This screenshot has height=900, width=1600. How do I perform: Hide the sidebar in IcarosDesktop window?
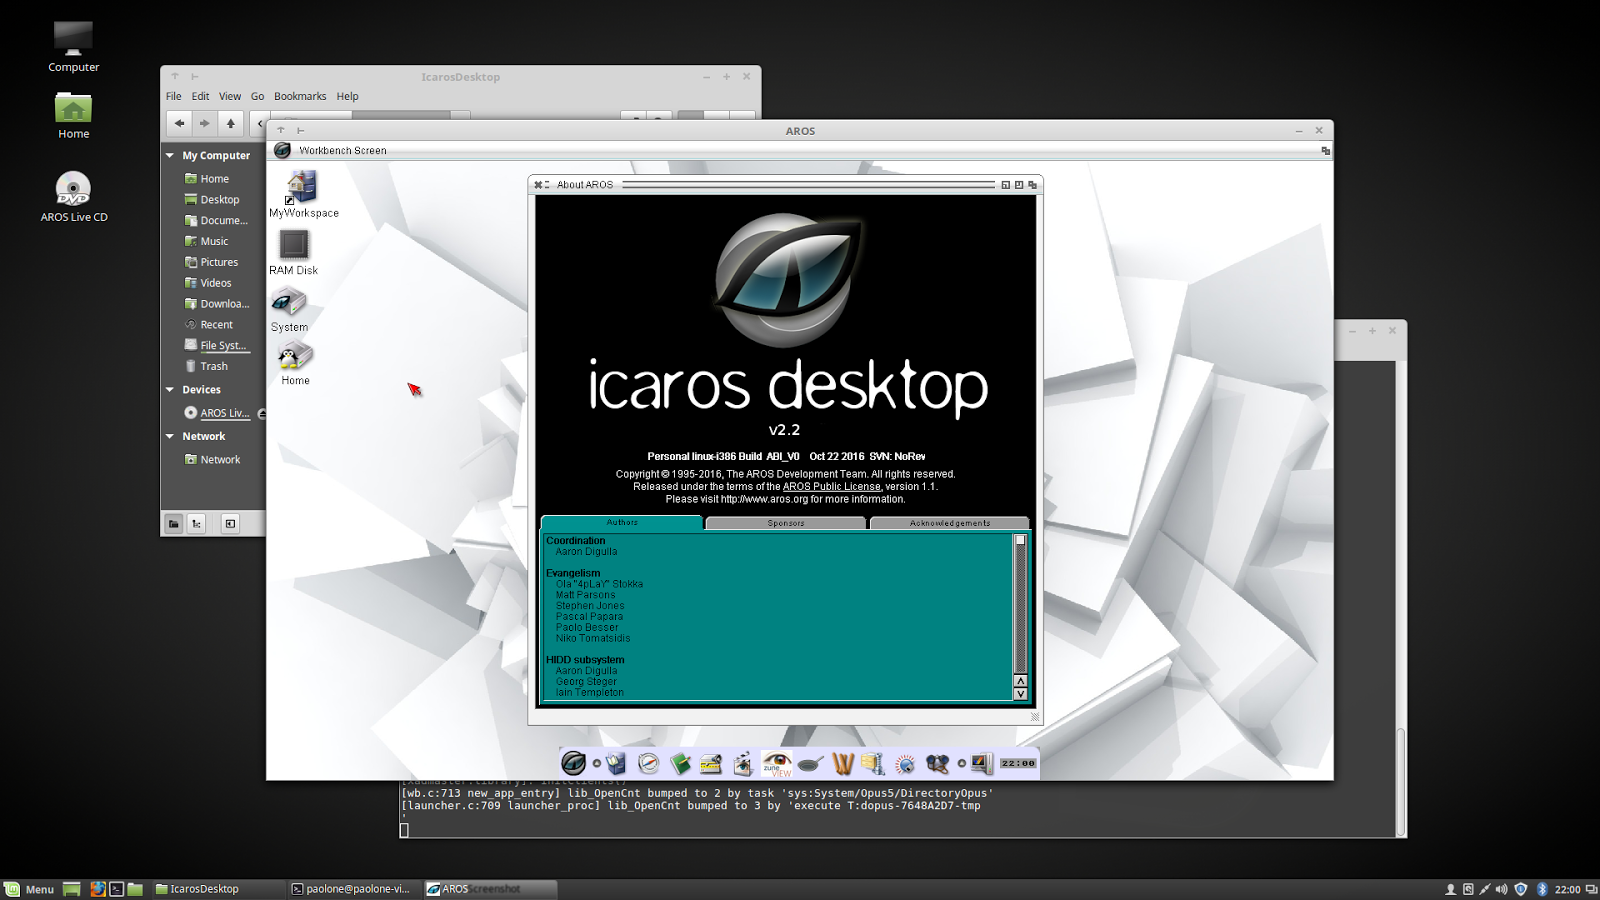230,523
